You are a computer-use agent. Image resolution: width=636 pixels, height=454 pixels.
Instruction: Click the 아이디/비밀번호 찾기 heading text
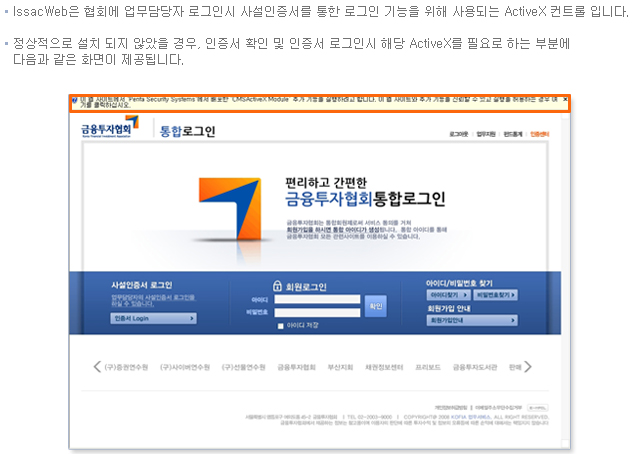[x=459, y=283]
